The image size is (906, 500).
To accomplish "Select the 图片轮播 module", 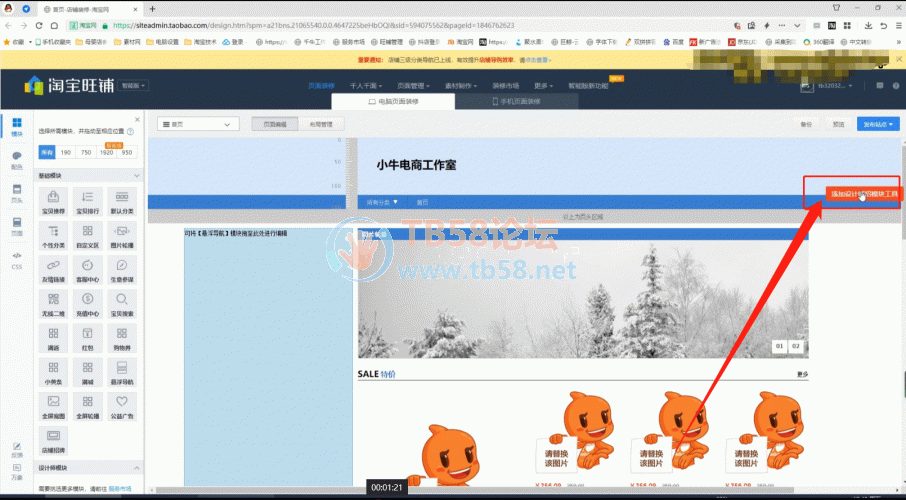I will (x=122, y=236).
